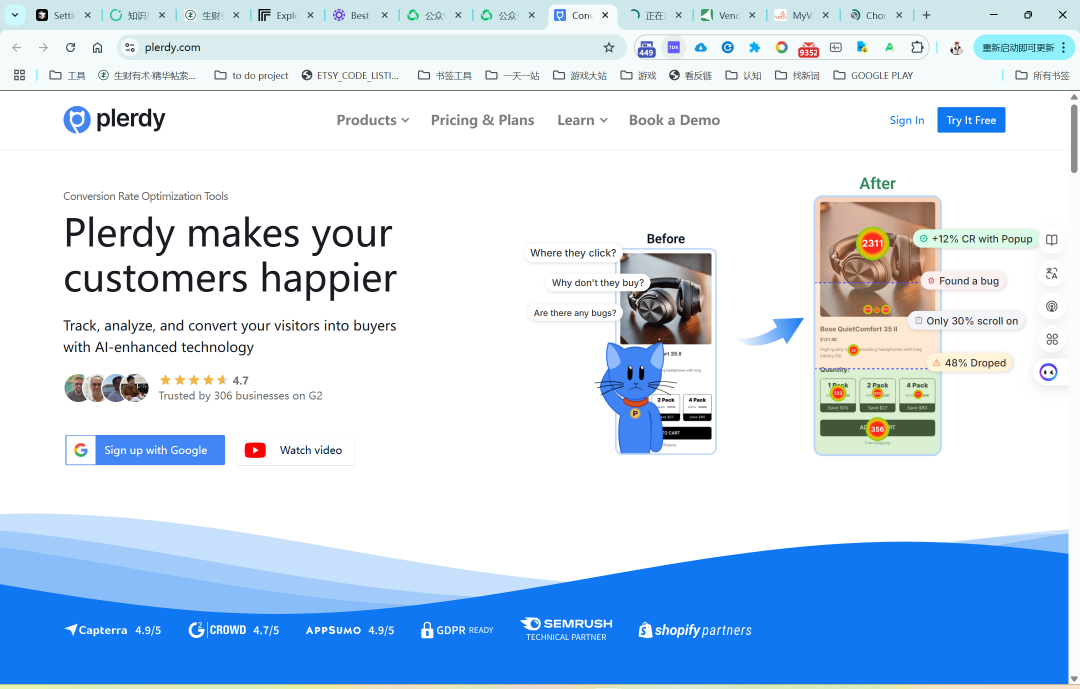Open the 生财有术 bookmark
The width and height of the screenshot is (1080, 689).
click(147, 75)
